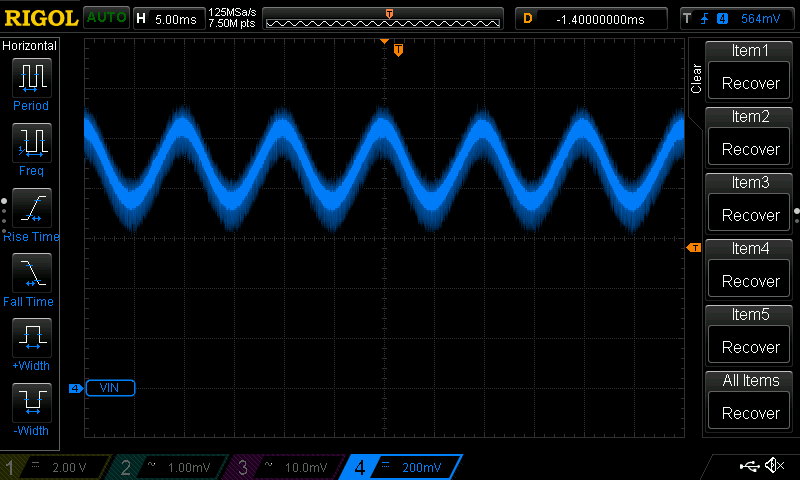The width and height of the screenshot is (800, 480).
Task: Click the AUTO run status indicator
Action: coord(106,17)
